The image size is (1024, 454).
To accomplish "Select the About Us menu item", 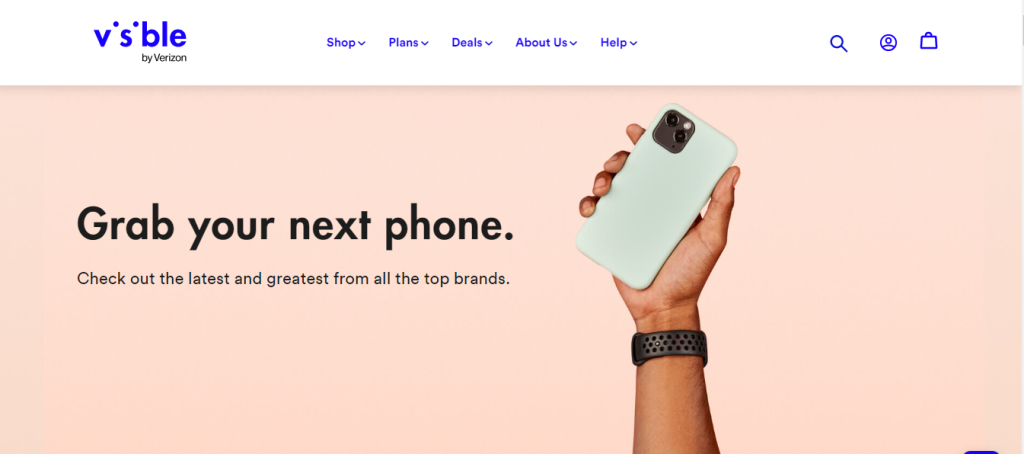I will (547, 42).
